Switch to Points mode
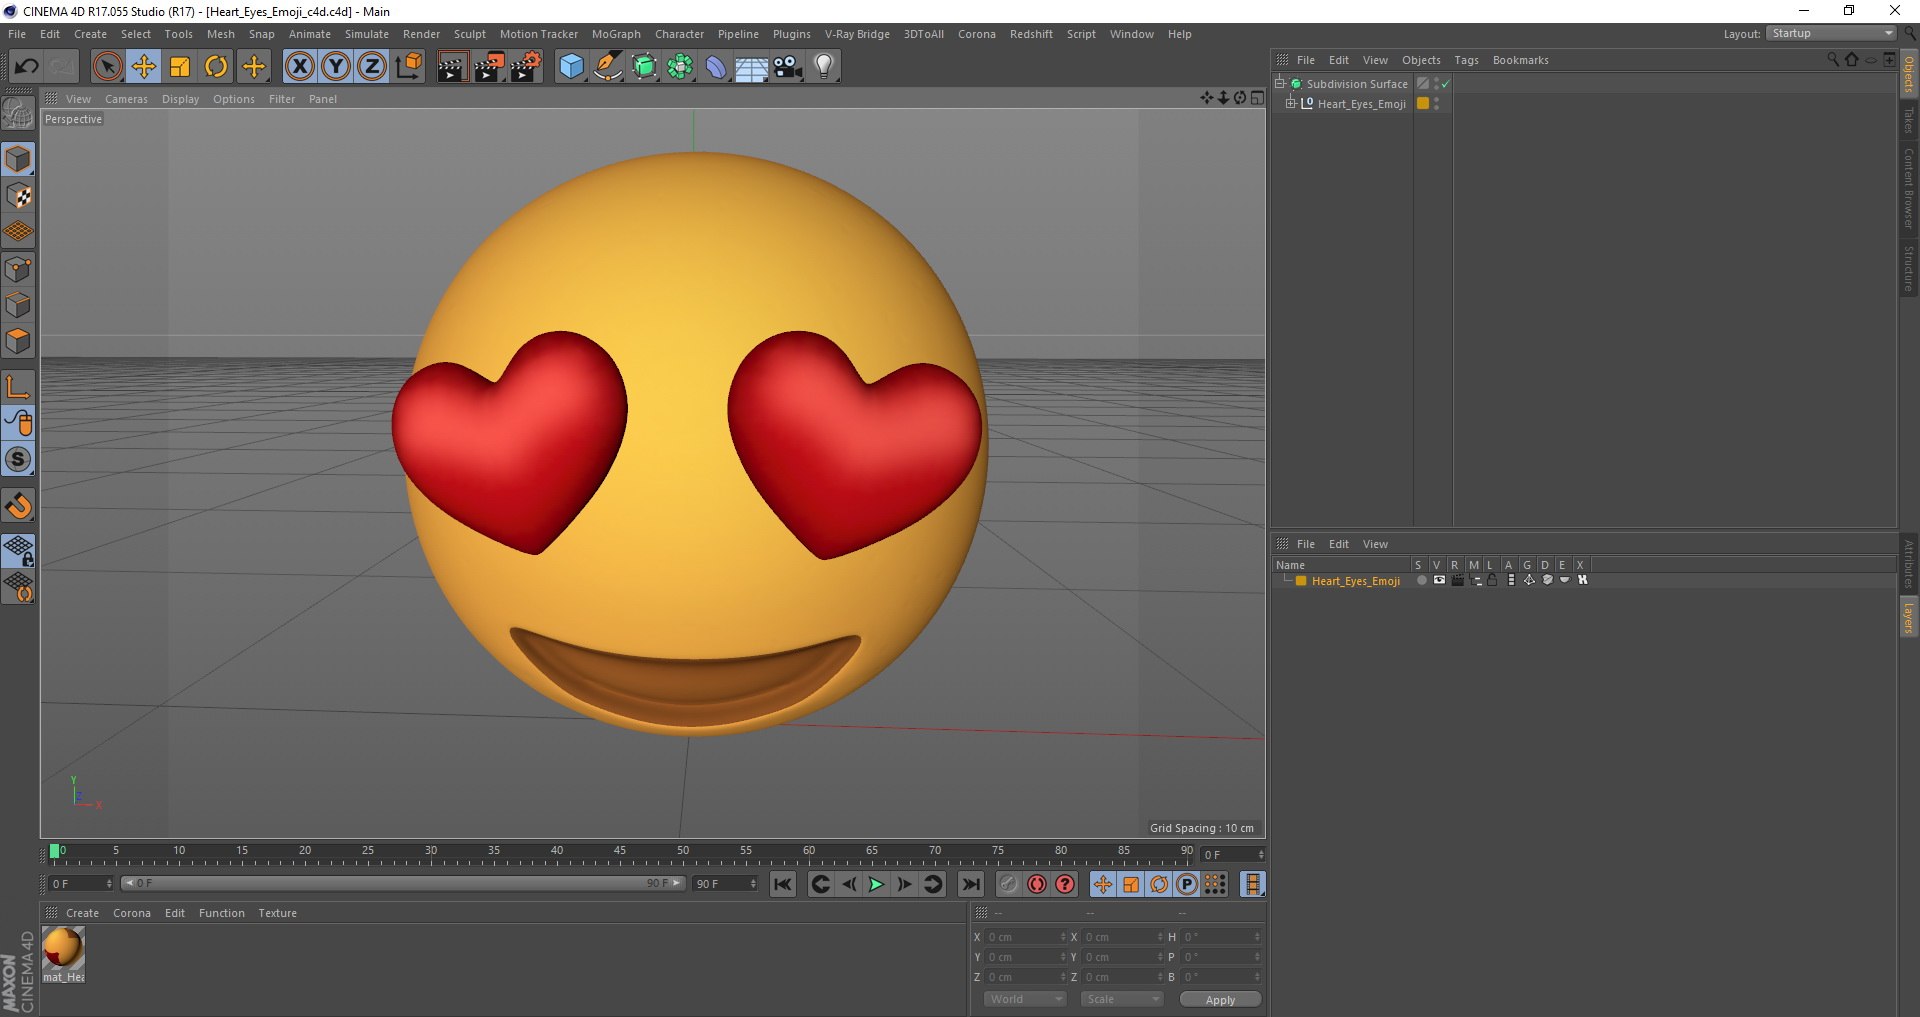Screen dimensions: 1920x1017 [x=18, y=269]
